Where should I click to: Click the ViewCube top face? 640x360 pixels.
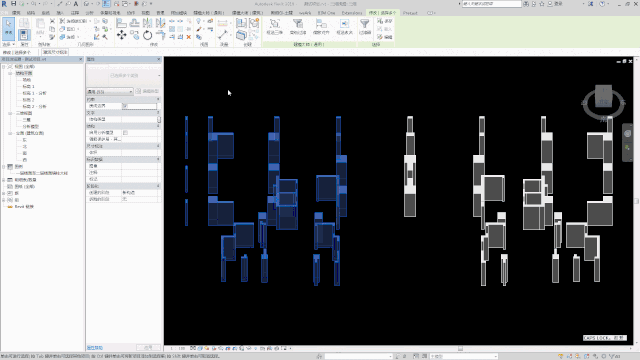pos(603,95)
